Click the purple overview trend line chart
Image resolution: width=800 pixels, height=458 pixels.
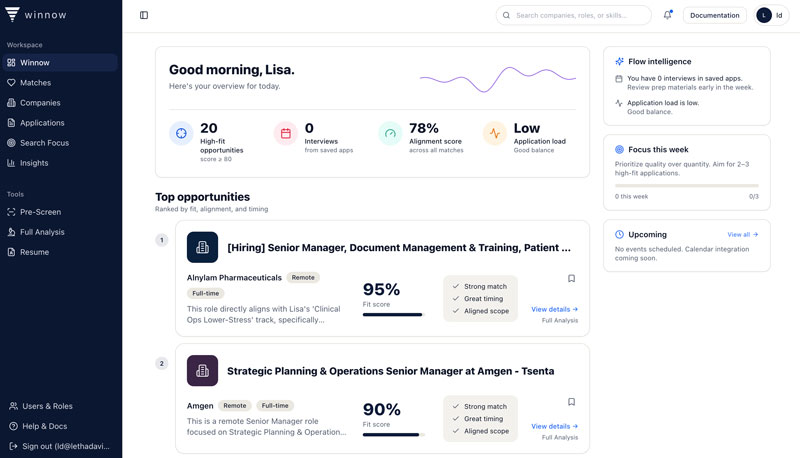pyautogui.click(x=498, y=79)
